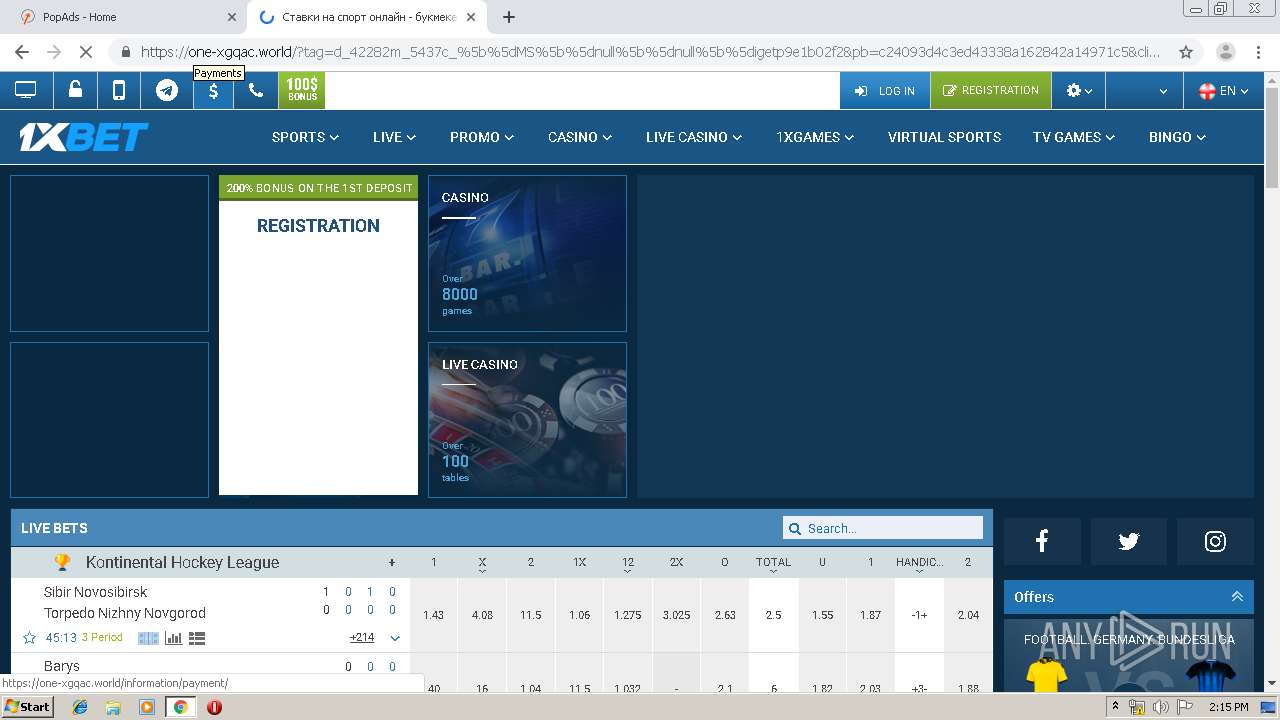
Task: Click the plus column header in the league row
Action: [x=392, y=562]
